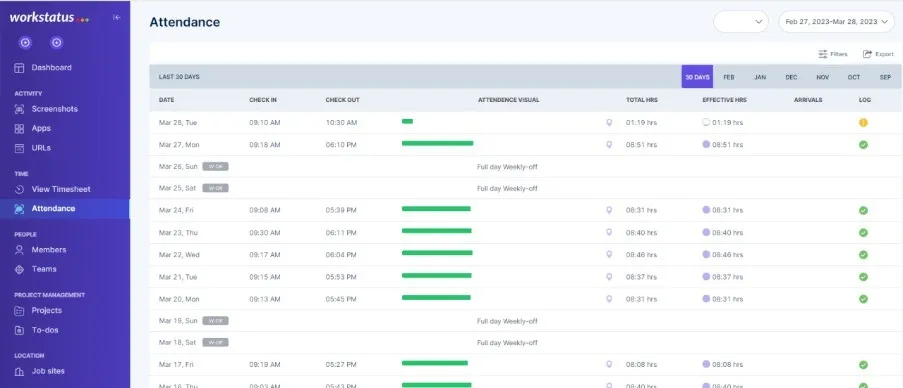
Task: Click the W-Off badge on Mar 26
Action: 215,166
